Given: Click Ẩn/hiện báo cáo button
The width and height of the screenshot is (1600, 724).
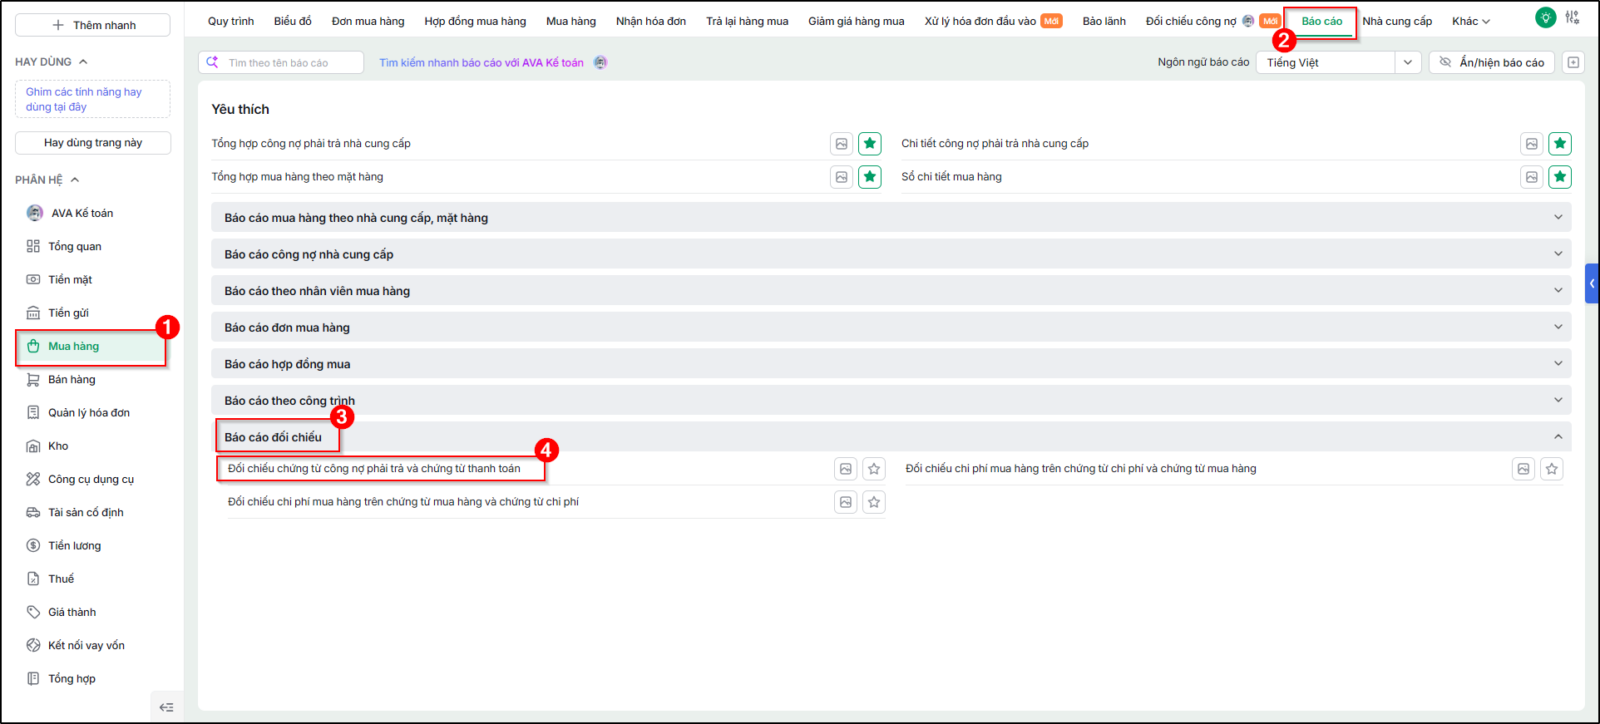Looking at the screenshot, I should (x=1491, y=62).
